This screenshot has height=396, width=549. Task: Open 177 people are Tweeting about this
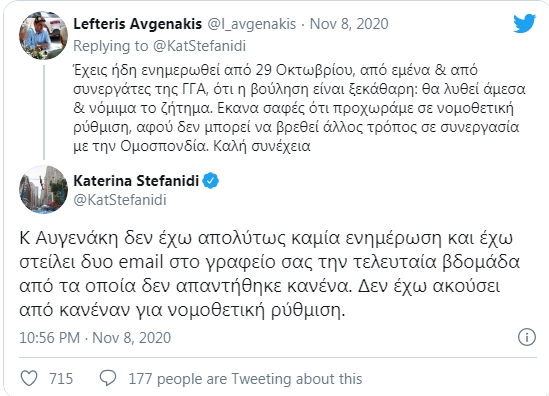click(x=245, y=378)
